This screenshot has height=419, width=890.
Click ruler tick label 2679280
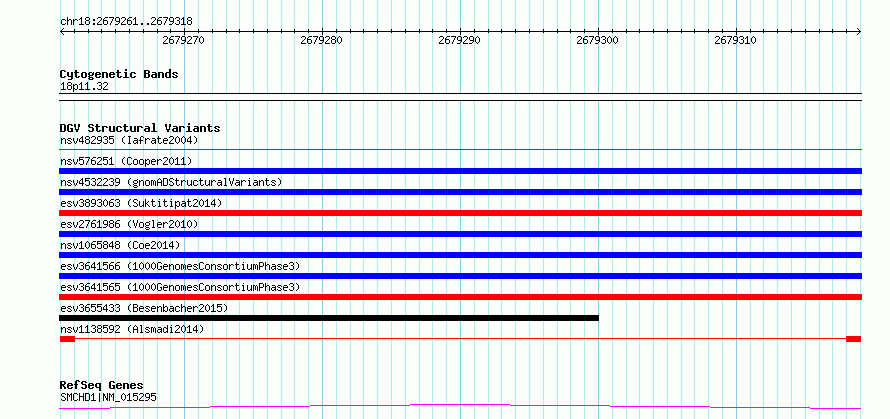click(x=321, y=40)
